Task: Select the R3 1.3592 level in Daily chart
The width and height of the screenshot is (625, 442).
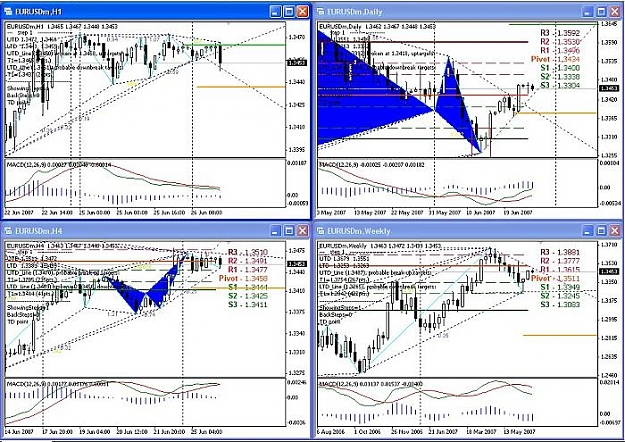Action: coord(560,33)
